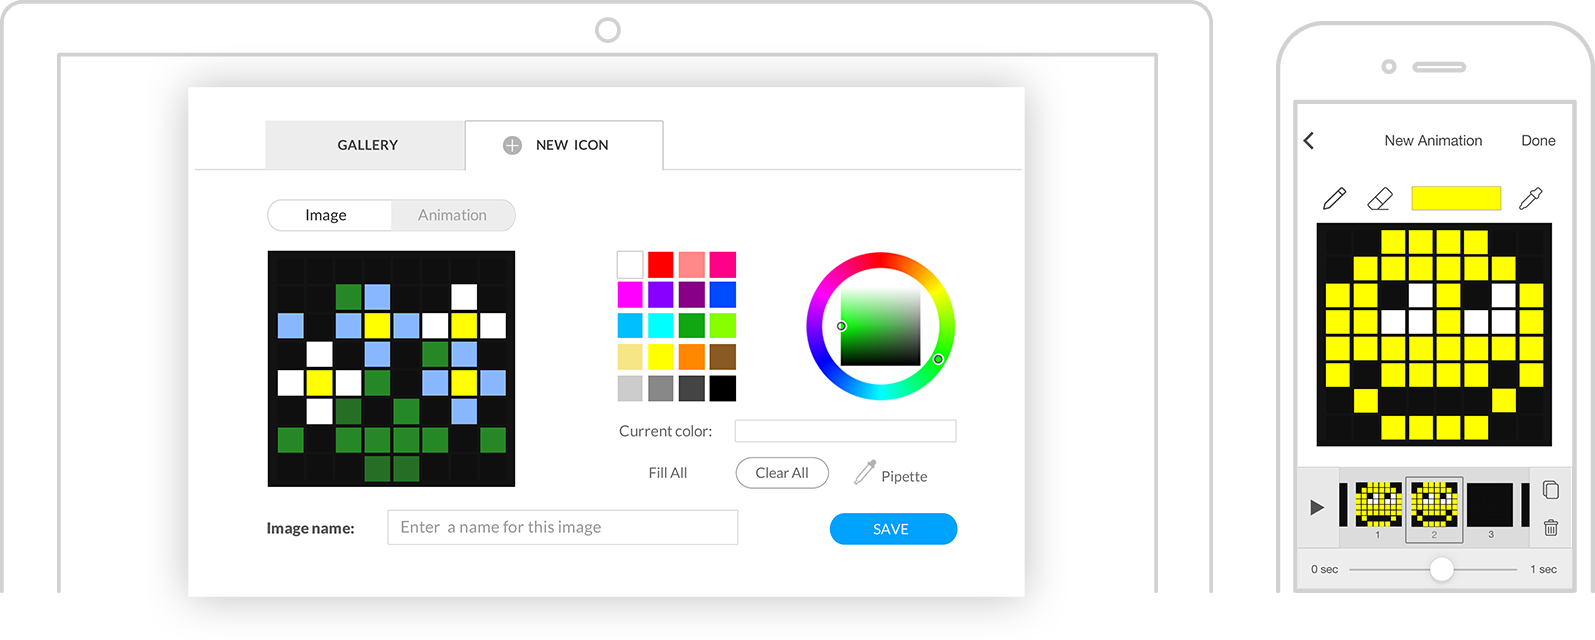This screenshot has width=1595, height=640.
Task: Click the image name input field
Action: (x=563, y=527)
